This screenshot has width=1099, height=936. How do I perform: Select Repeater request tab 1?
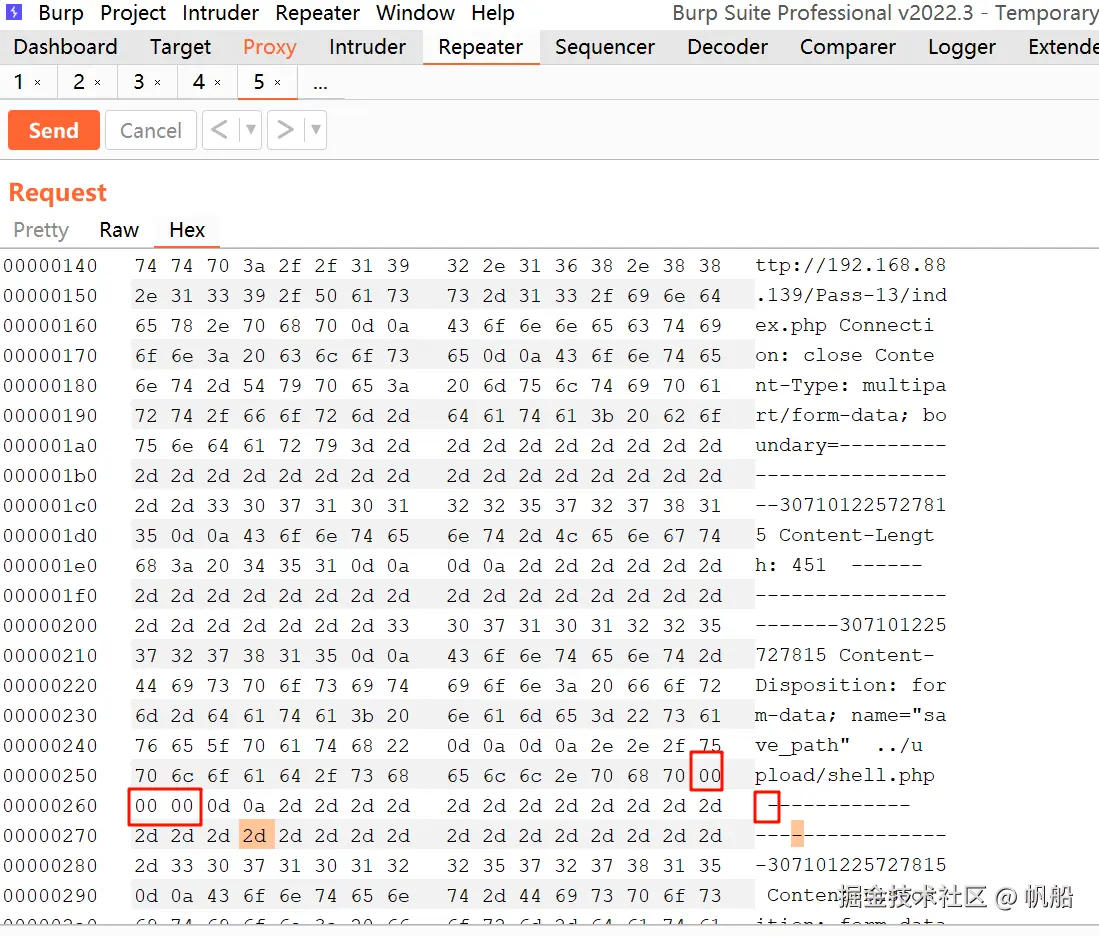pyautogui.click(x=19, y=83)
